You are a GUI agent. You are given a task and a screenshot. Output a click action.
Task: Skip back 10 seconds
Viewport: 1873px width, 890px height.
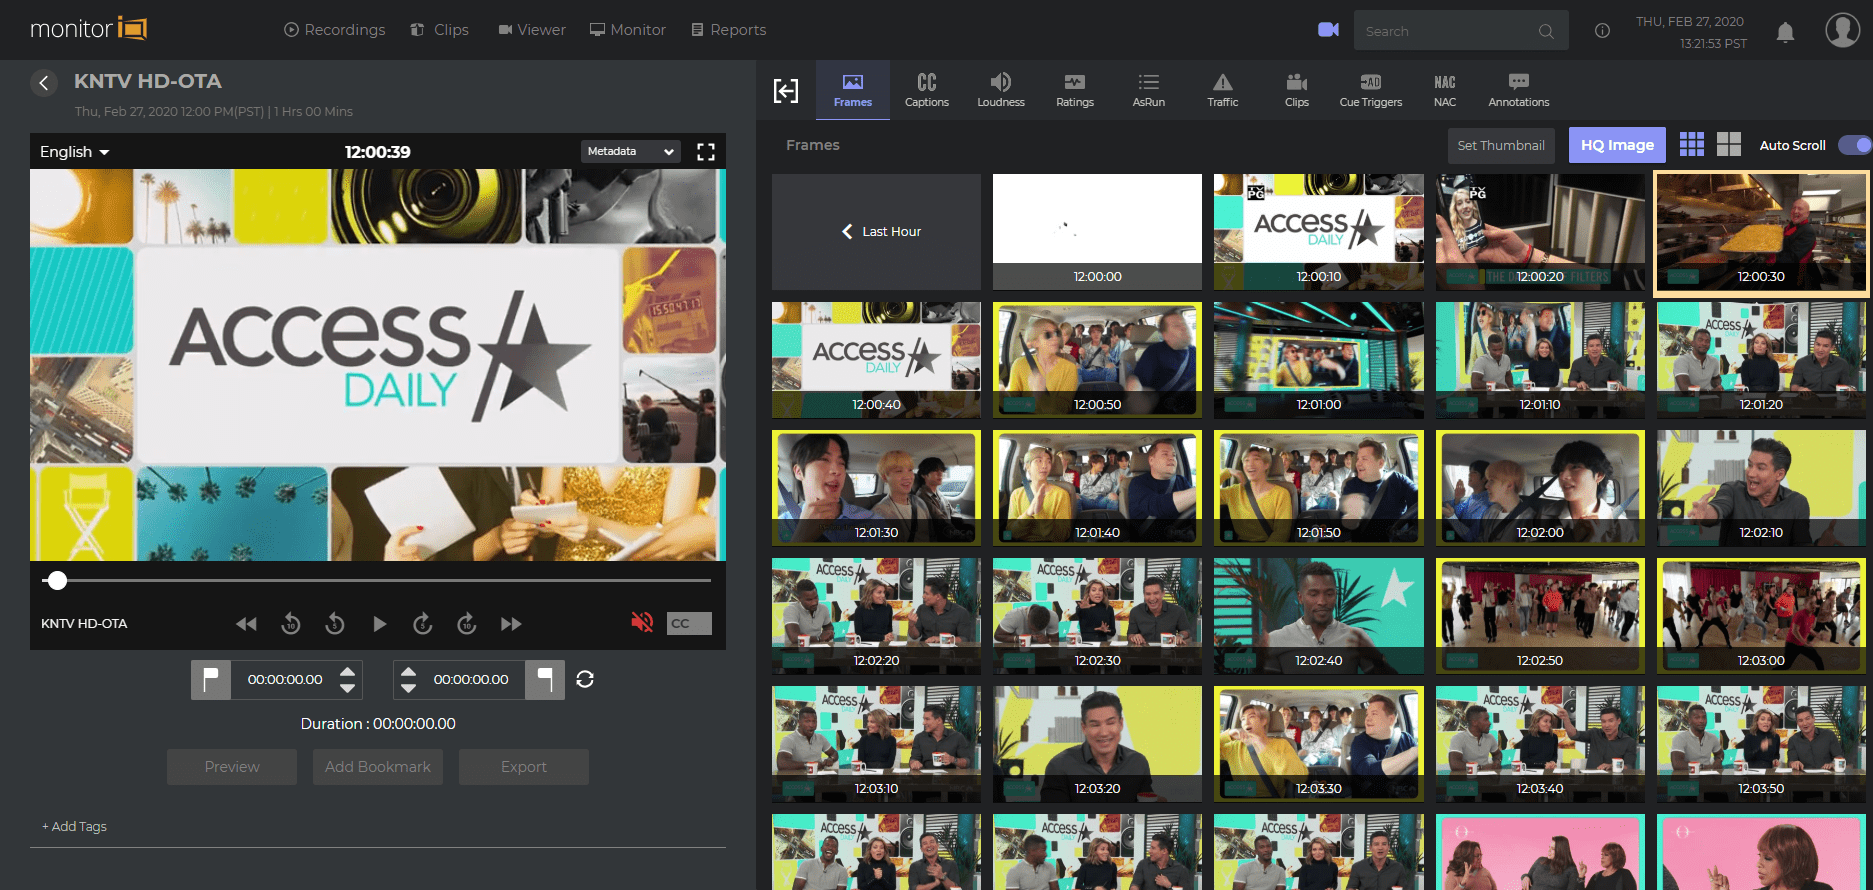291,624
